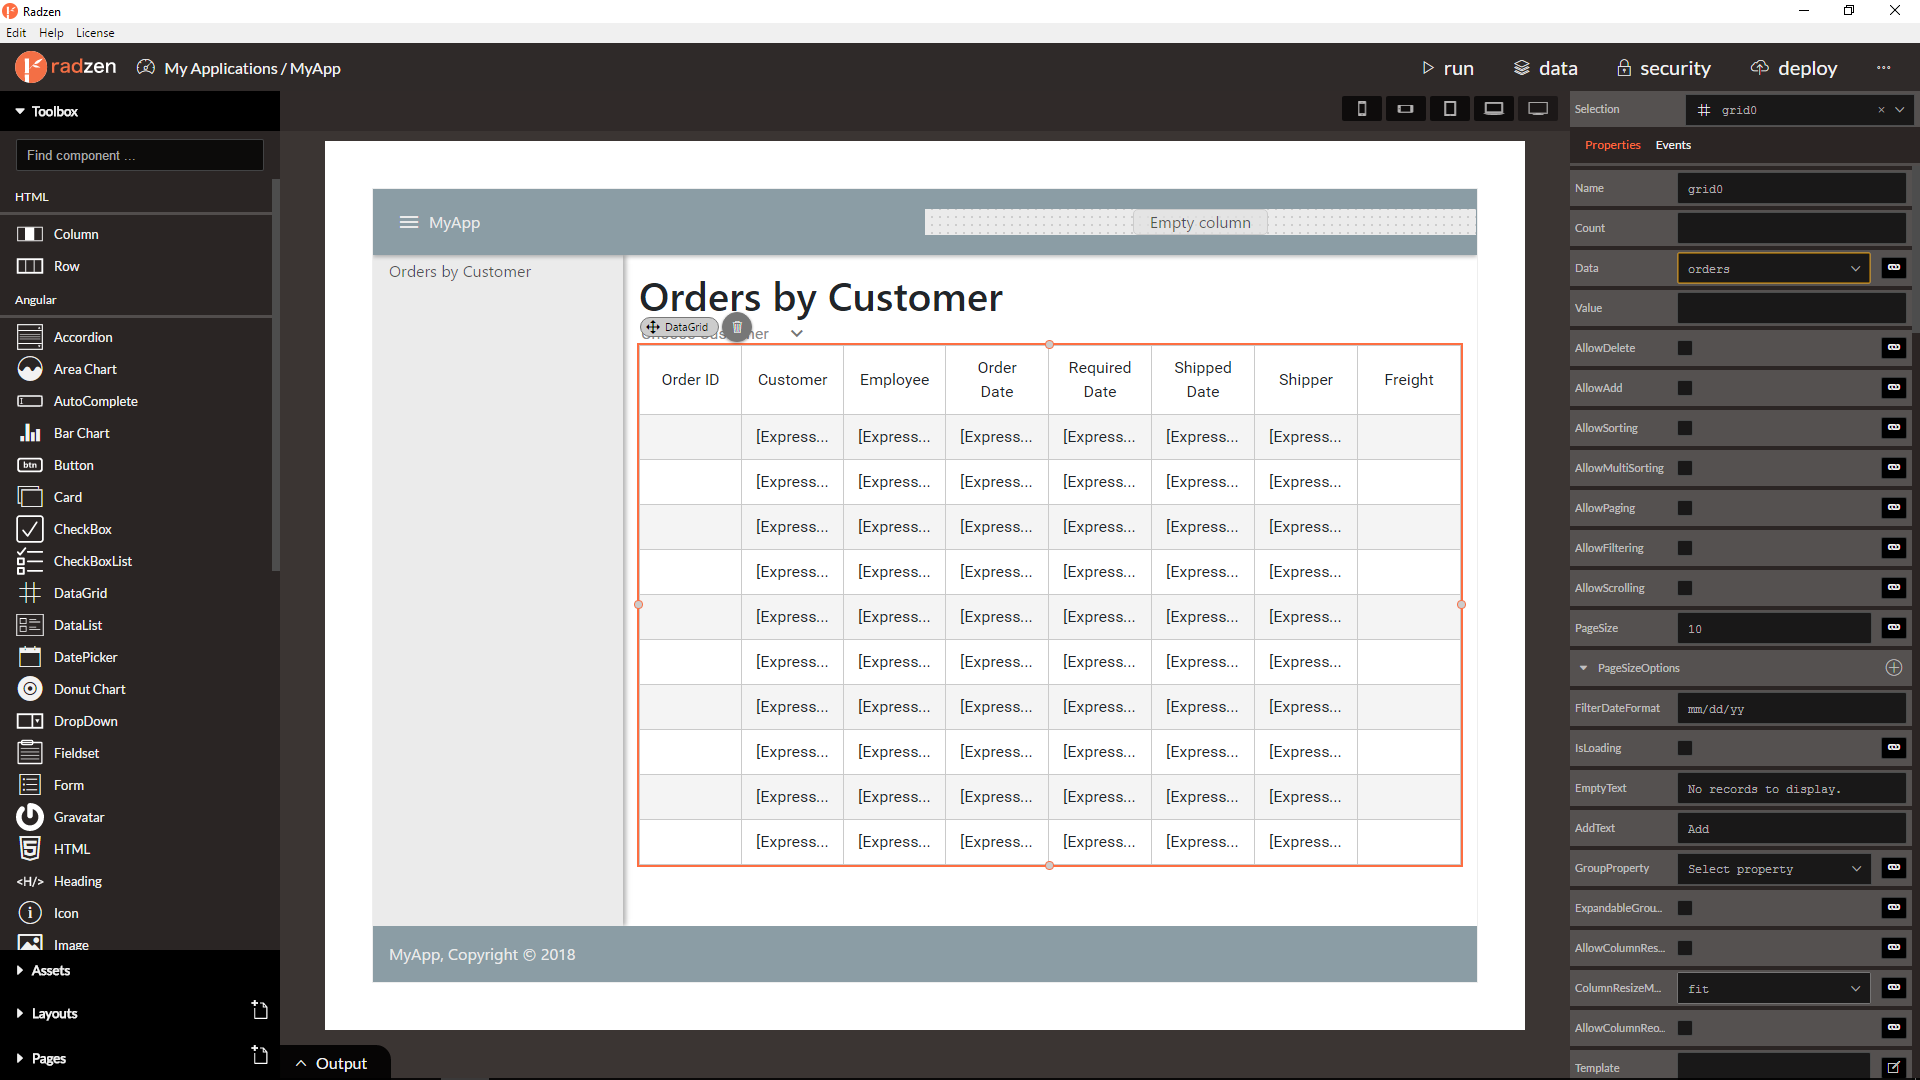
Task: Enable the AllowPaging checkbox
Action: click(1685, 508)
